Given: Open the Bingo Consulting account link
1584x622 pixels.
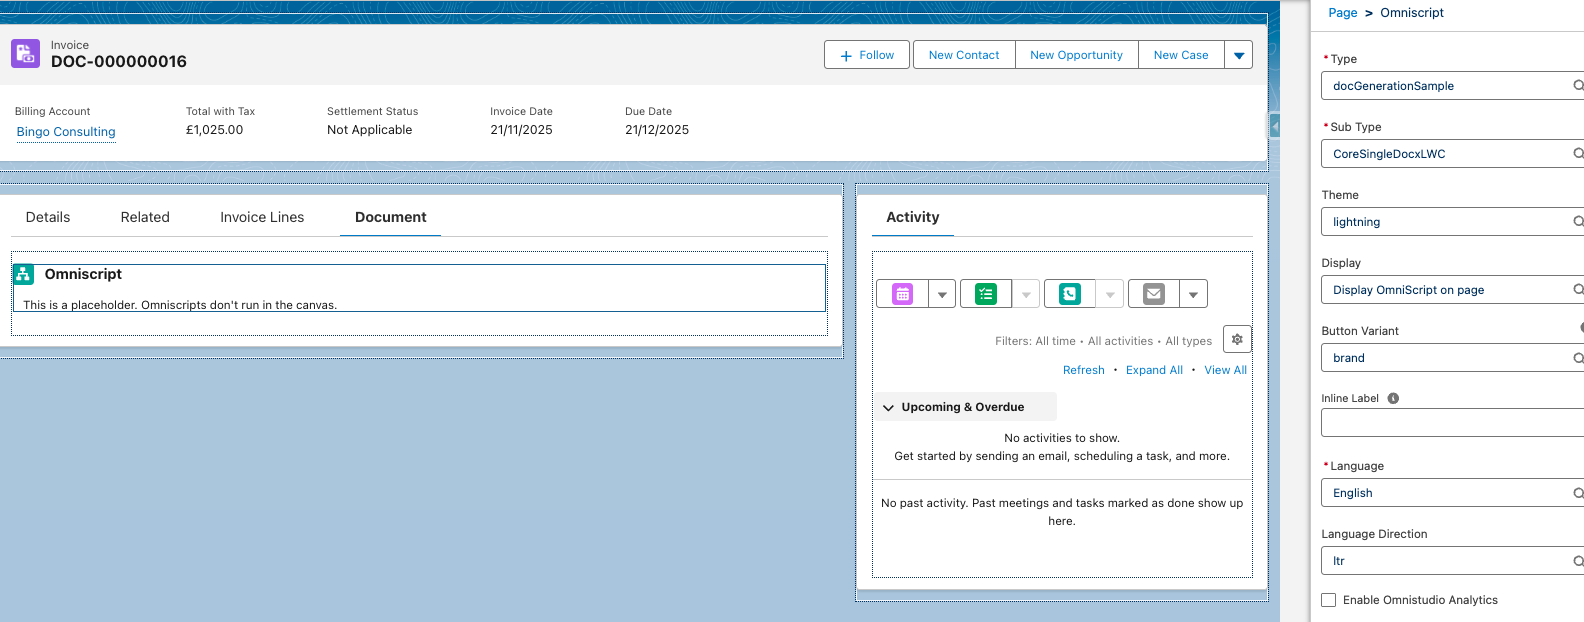Looking at the screenshot, I should click(x=66, y=132).
